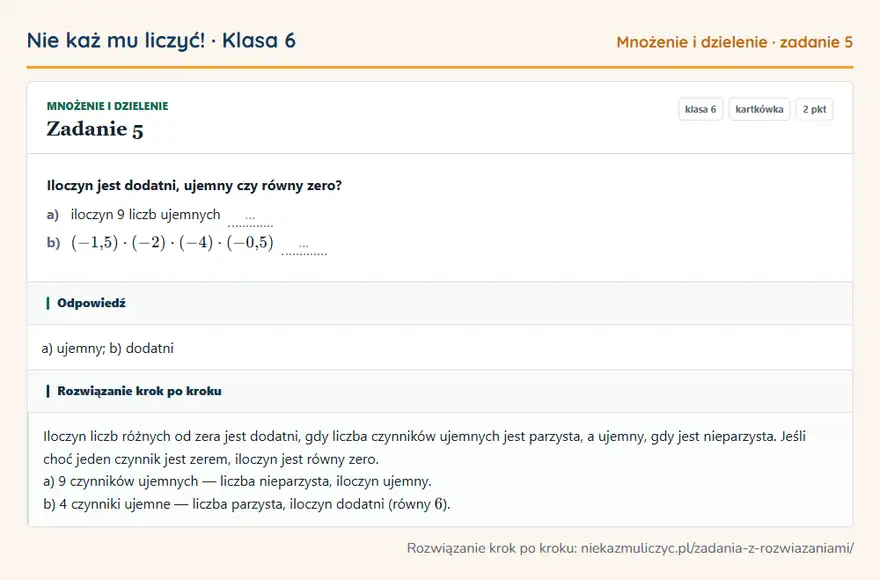Click the 'Nie każ mu liczyć! · Klasa 6' title

pyautogui.click(x=161, y=41)
